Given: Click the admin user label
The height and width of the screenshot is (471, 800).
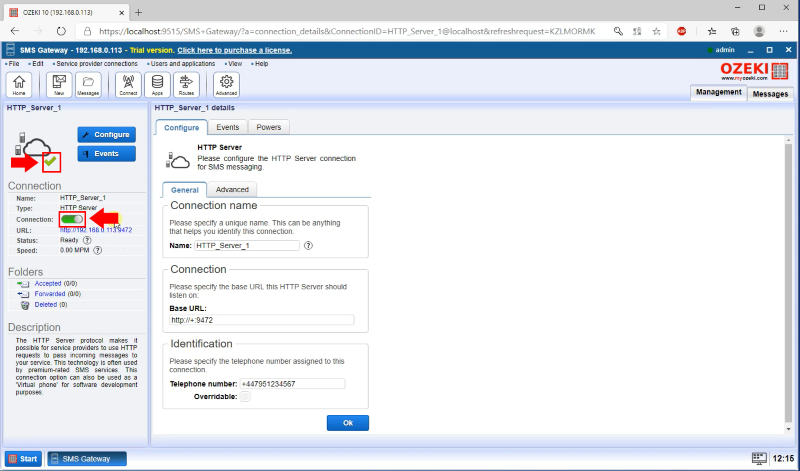Looking at the screenshot, I should click(724, 50).
